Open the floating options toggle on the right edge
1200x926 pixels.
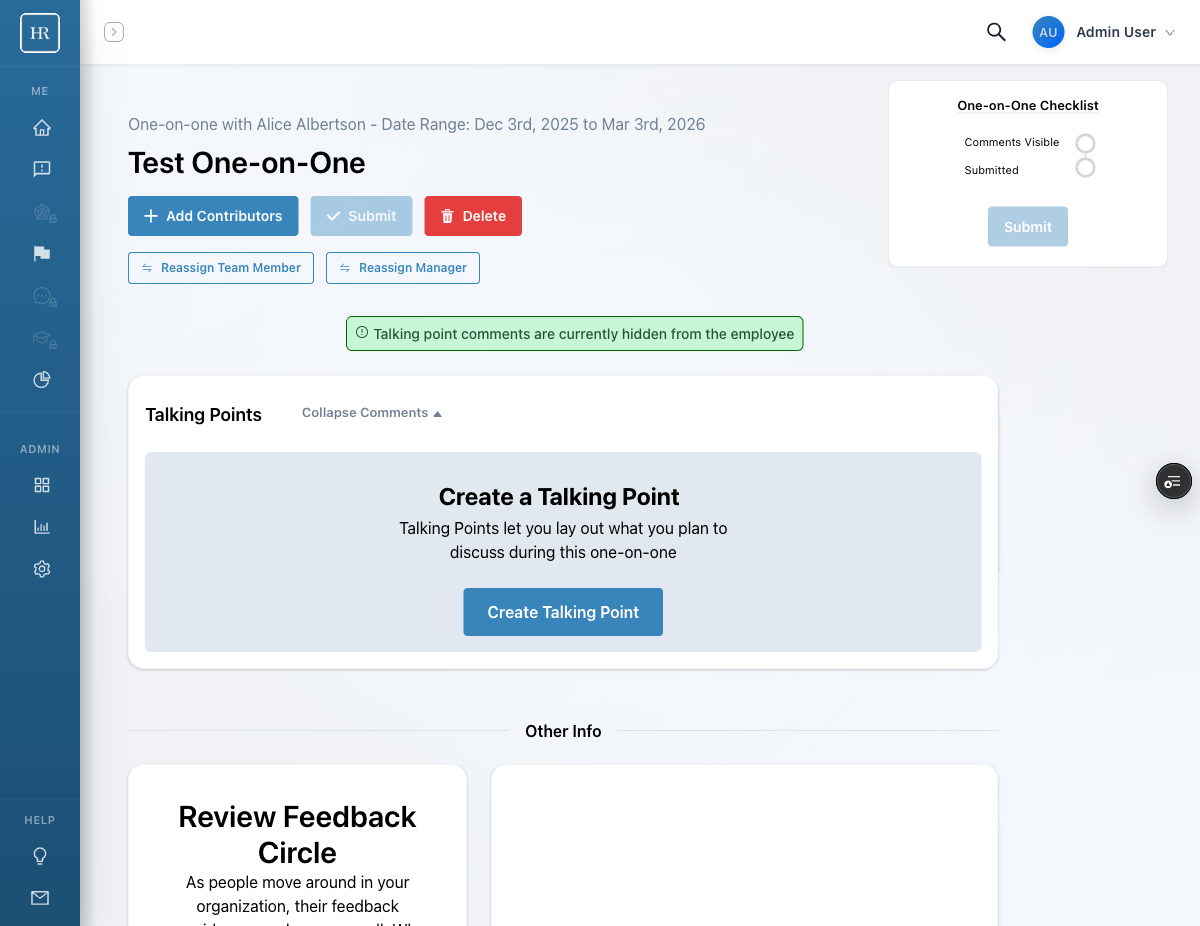(x=1173, y=481)
